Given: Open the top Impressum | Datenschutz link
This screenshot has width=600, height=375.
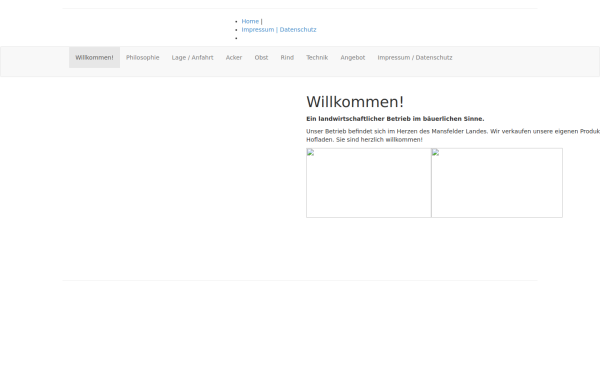Looking at the screenshot, I should (279, 30).
